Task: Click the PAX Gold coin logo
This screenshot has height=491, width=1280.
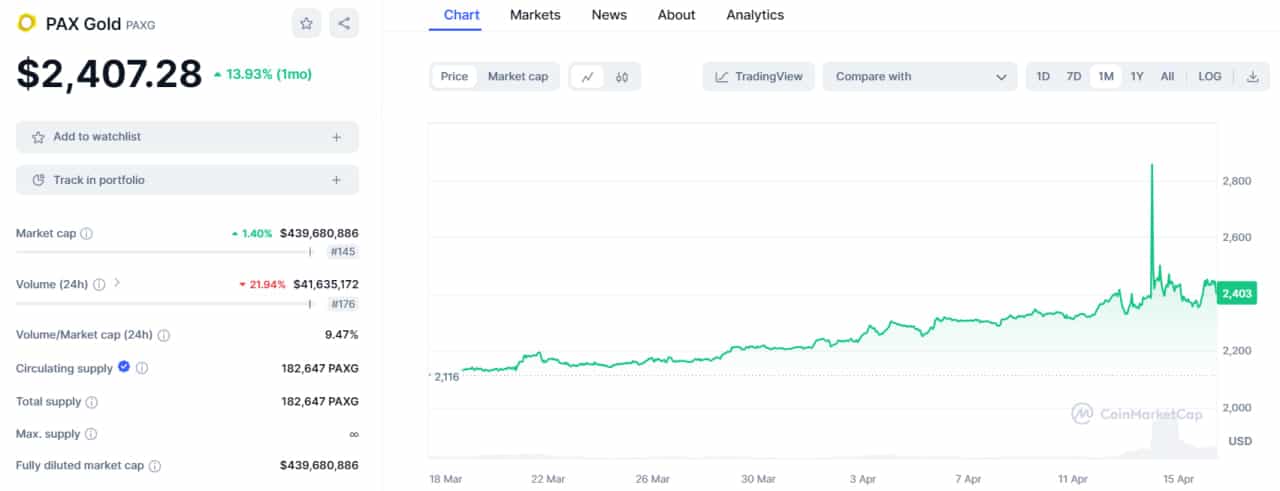Action: [x=27, y=23]
